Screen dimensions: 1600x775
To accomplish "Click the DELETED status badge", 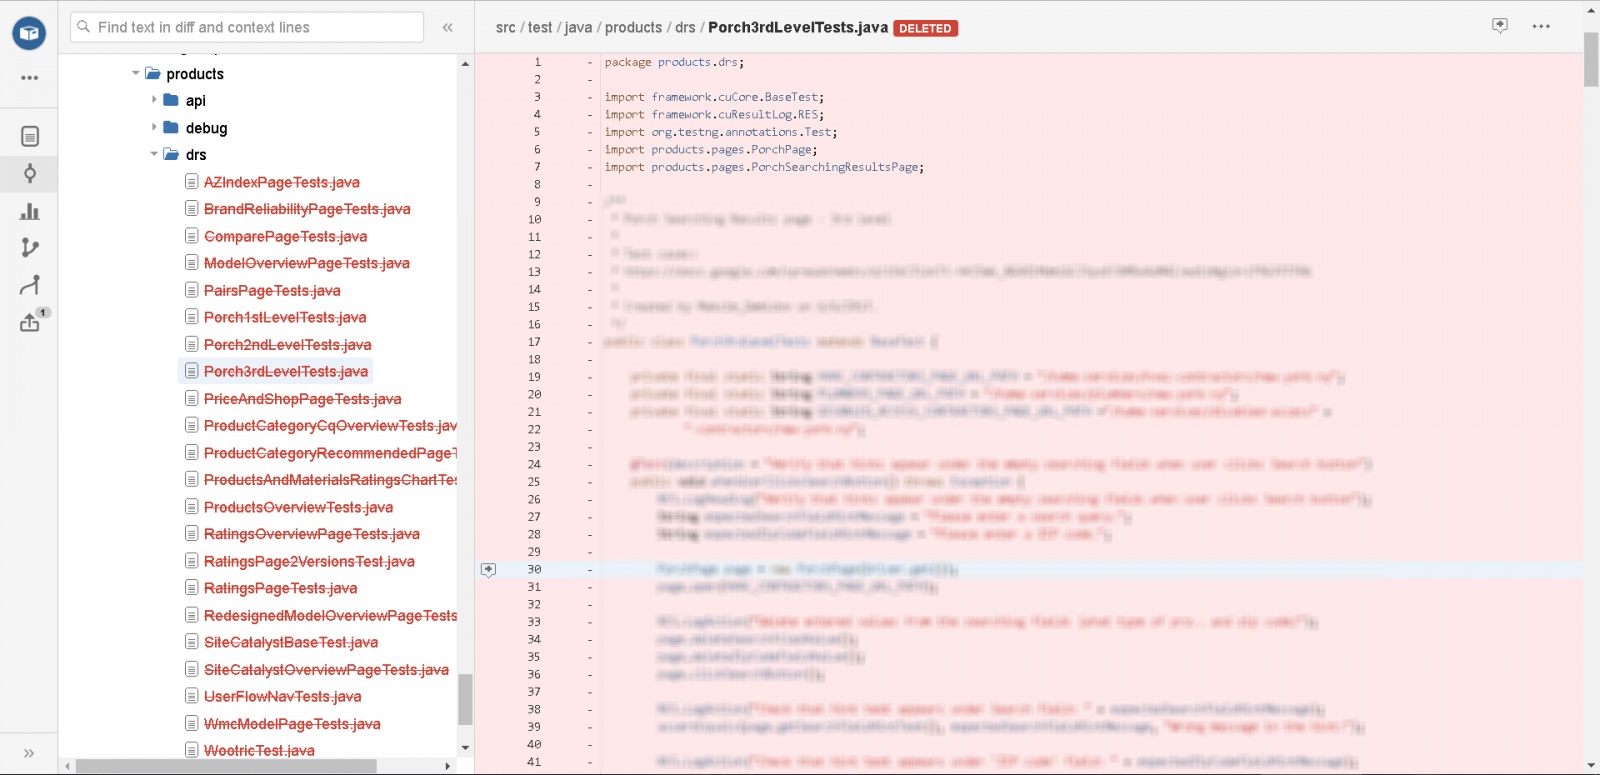I will coord(925,29).
